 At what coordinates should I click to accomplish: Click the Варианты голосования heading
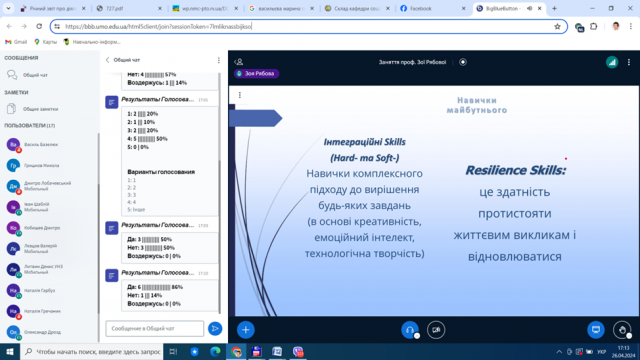coord(161,172)
